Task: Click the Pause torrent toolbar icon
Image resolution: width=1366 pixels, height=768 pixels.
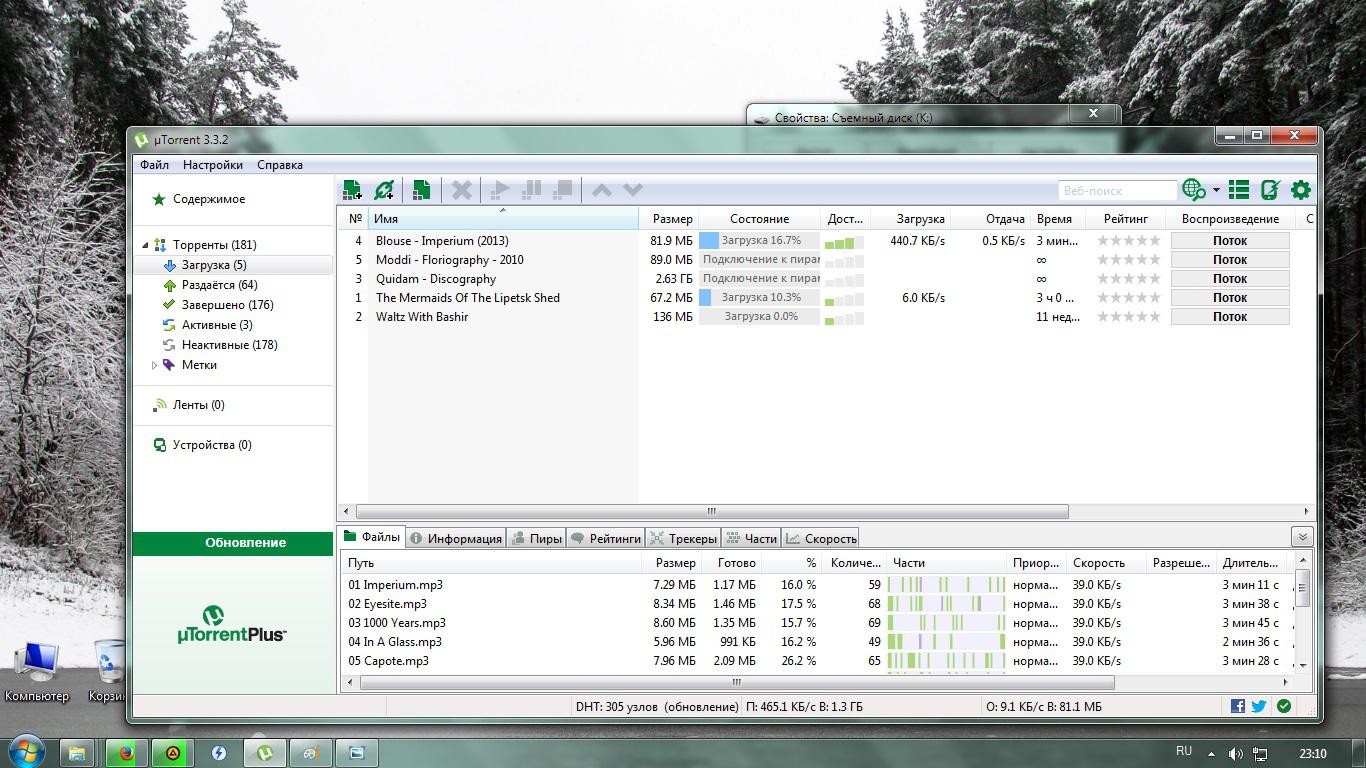Action: 532,189
